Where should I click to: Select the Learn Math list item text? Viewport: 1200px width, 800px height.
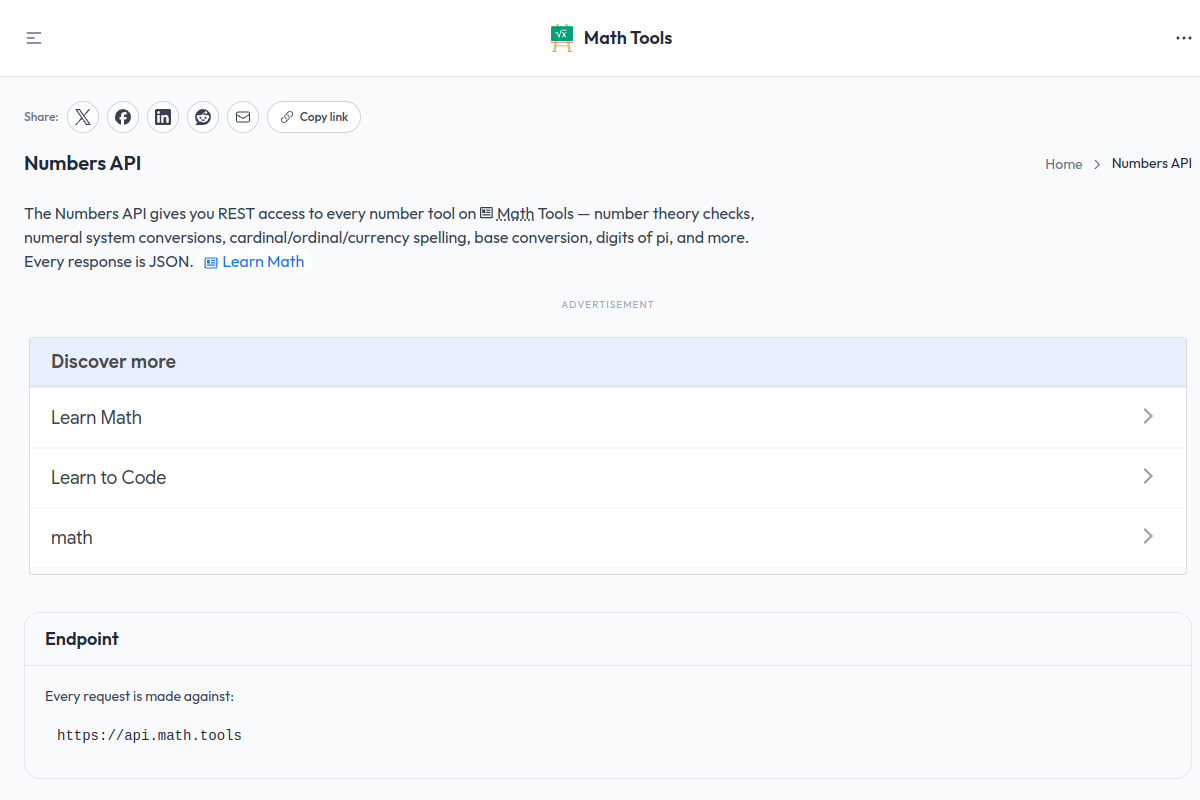click(x=96, y=418)
